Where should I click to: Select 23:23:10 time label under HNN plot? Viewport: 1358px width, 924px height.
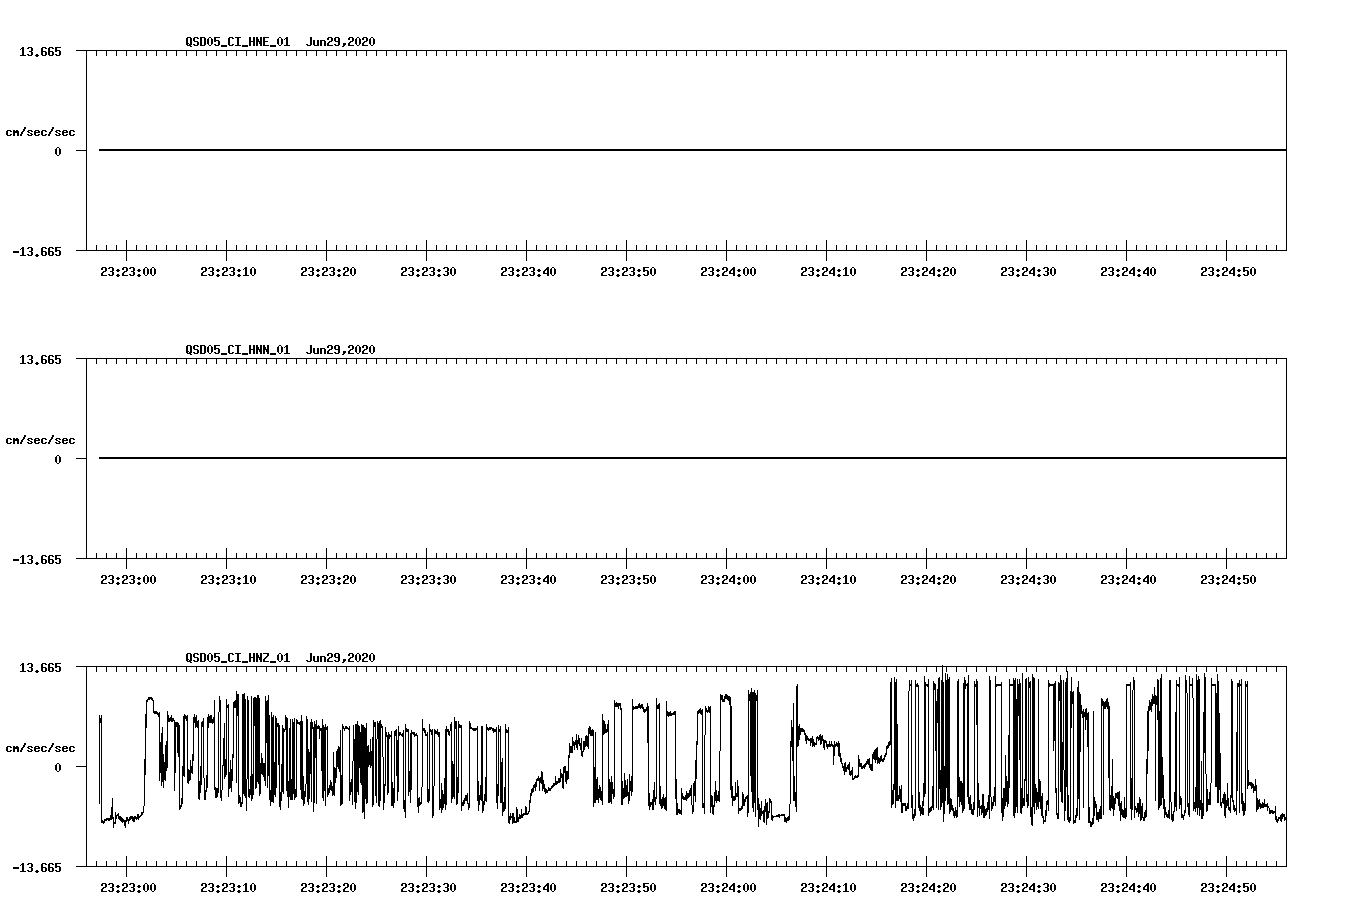(228, 579)
